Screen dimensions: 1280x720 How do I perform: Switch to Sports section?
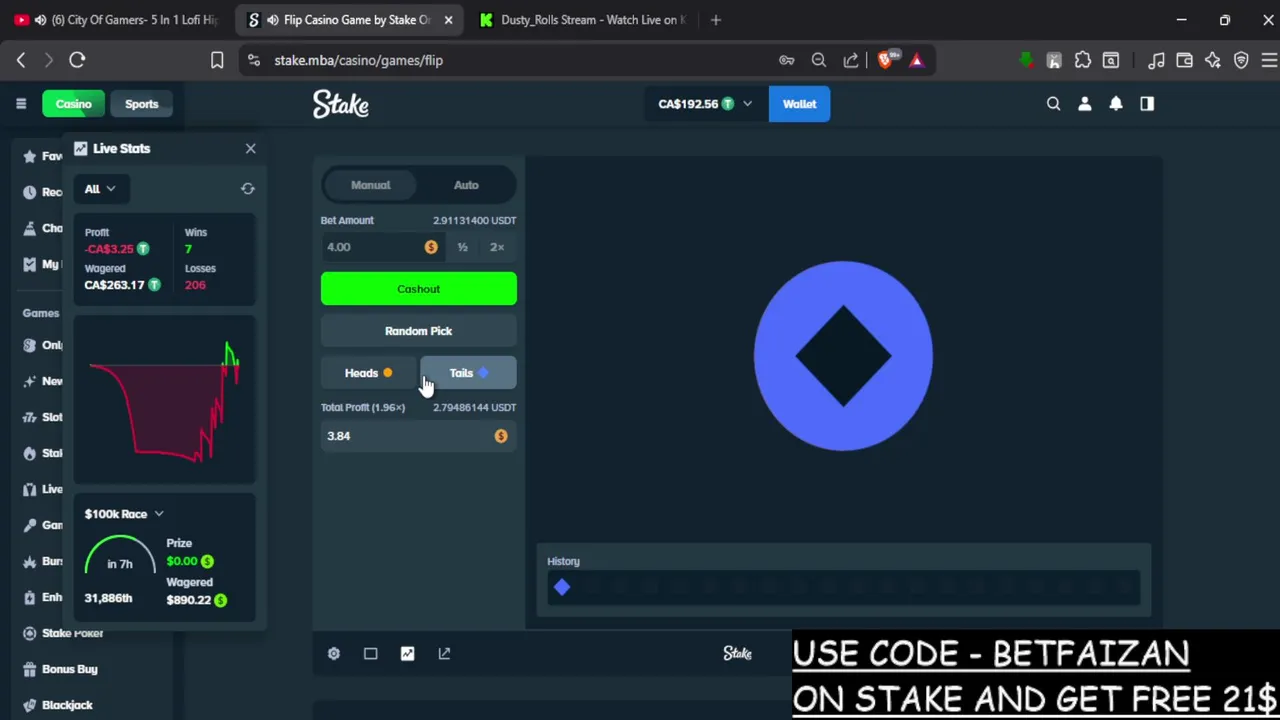click(141, 104)
